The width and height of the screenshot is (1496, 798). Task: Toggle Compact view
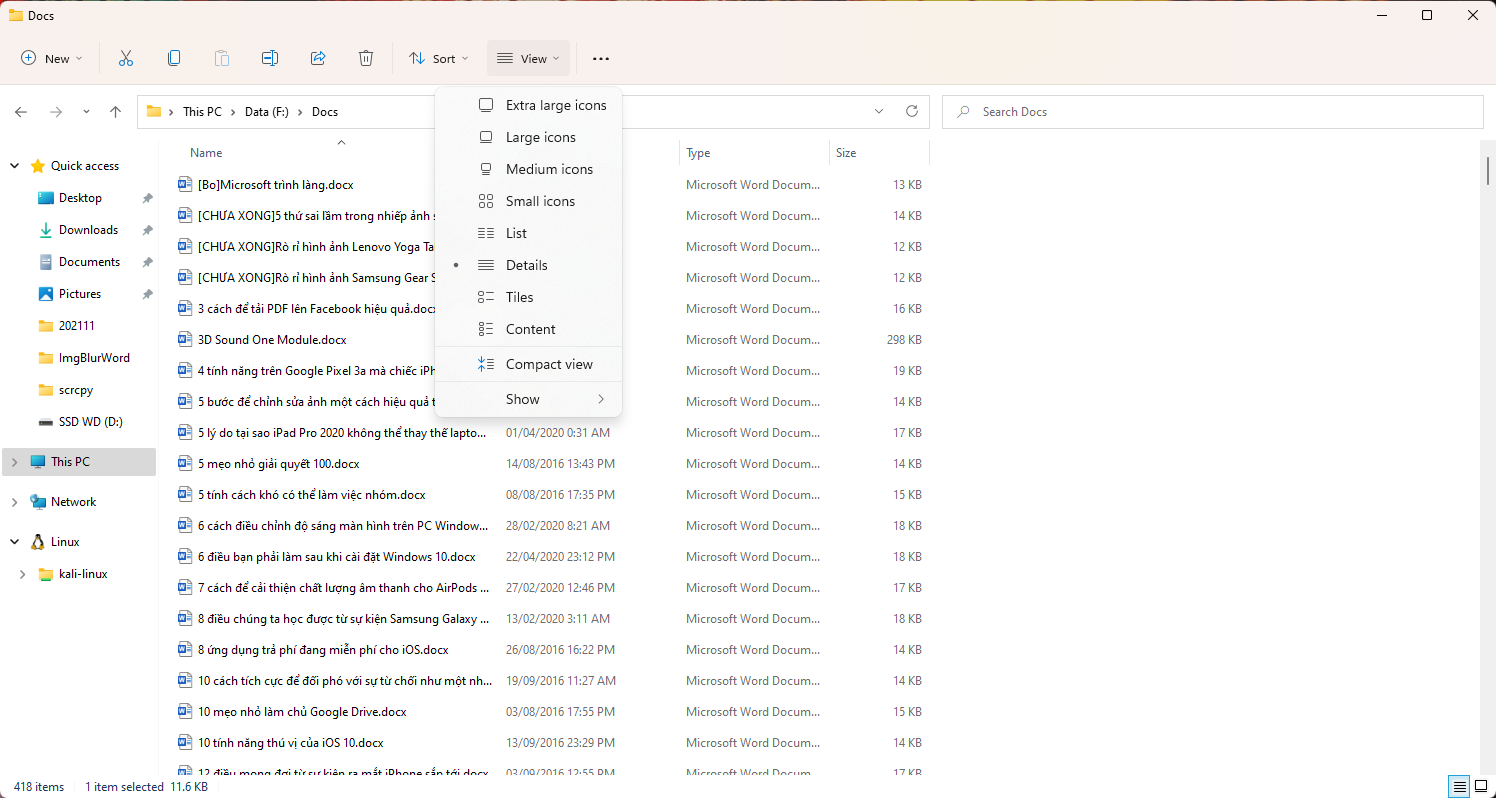click(529, 364)
